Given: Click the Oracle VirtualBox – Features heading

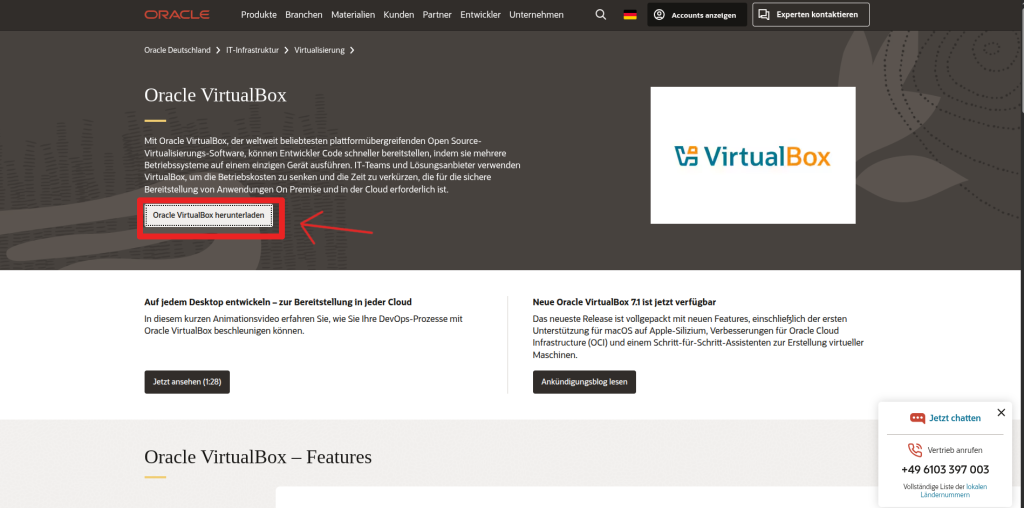Looking at the screenshot, I should [x=258, y=456].
